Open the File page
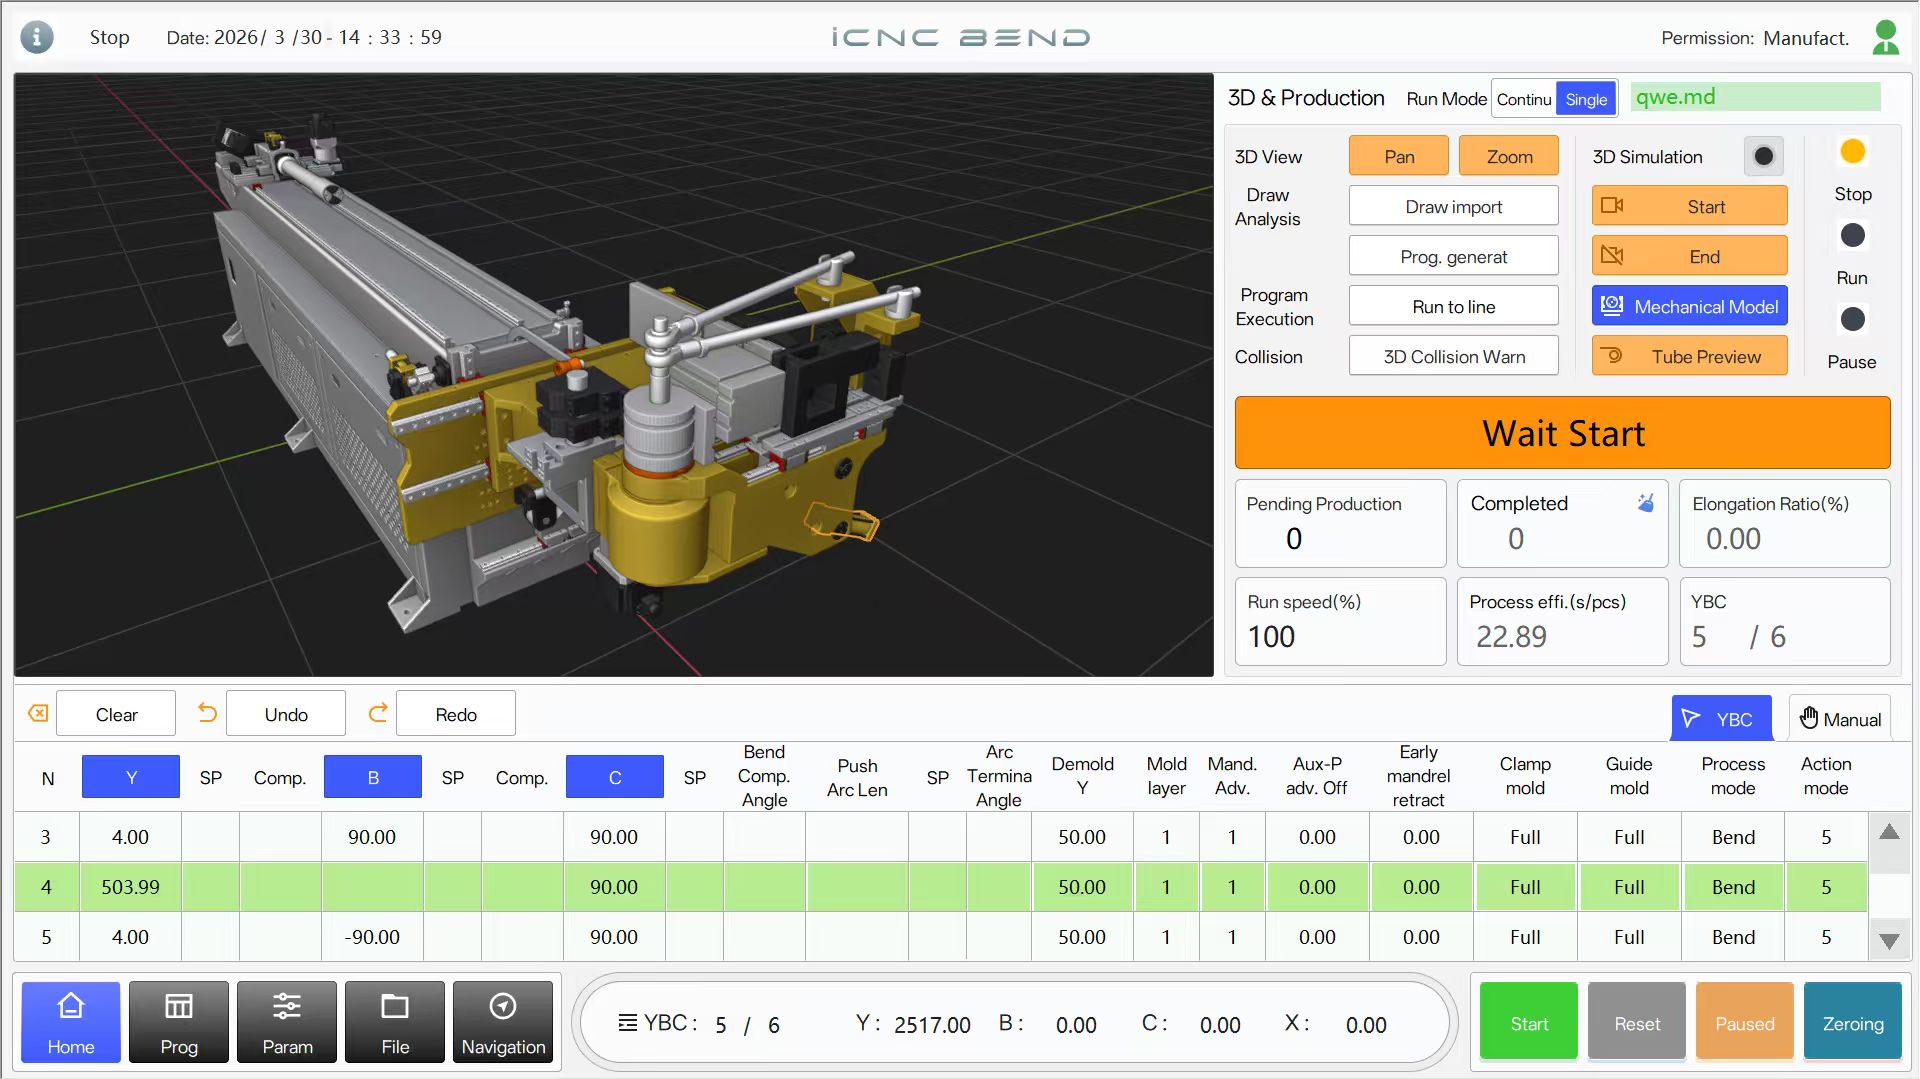The height and width of the screenshot is (1079, 1920). click(395, 1022)
